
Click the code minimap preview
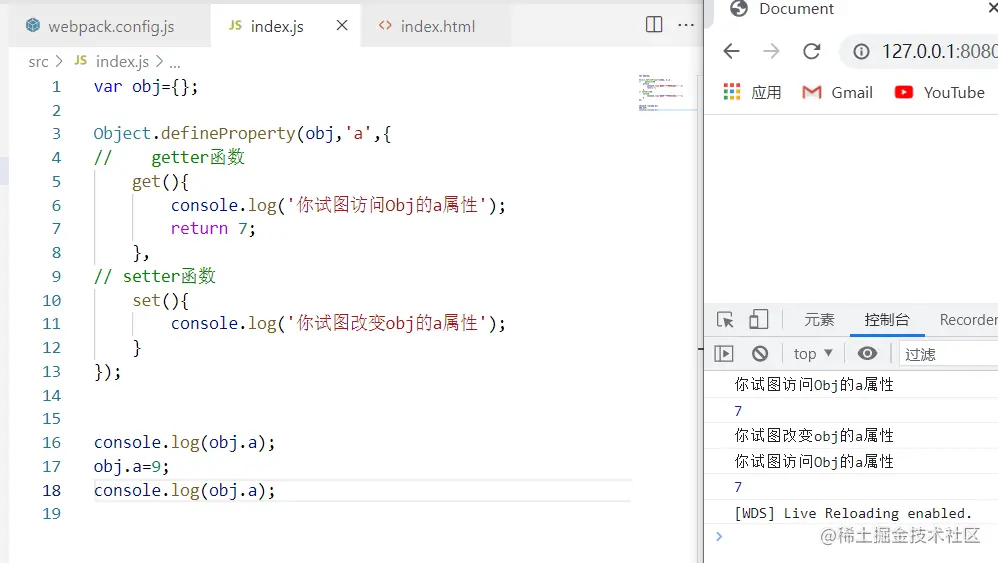click(662, 93)
